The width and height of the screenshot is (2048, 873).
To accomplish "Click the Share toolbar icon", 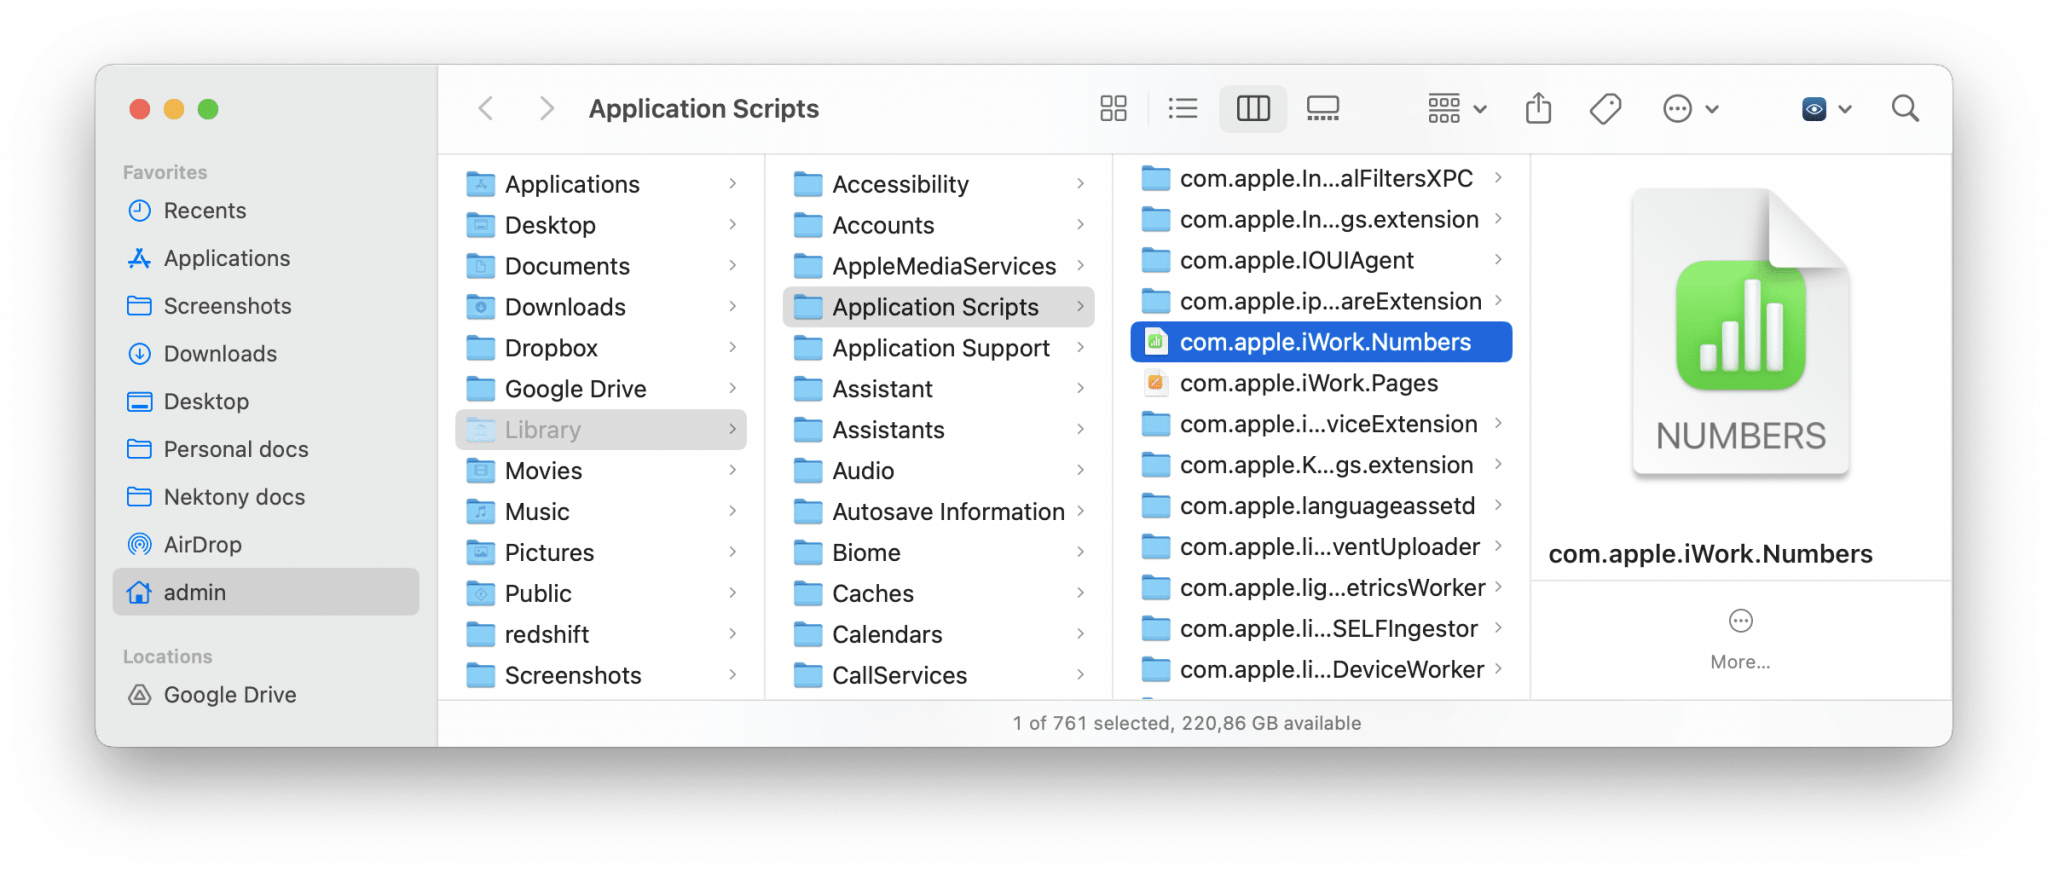I will [1538, 108].
